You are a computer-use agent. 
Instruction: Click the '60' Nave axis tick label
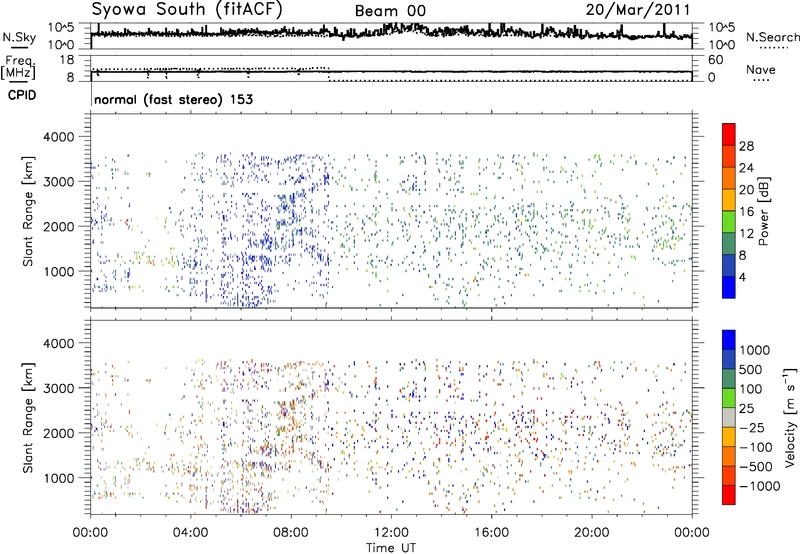pos(716,60)
